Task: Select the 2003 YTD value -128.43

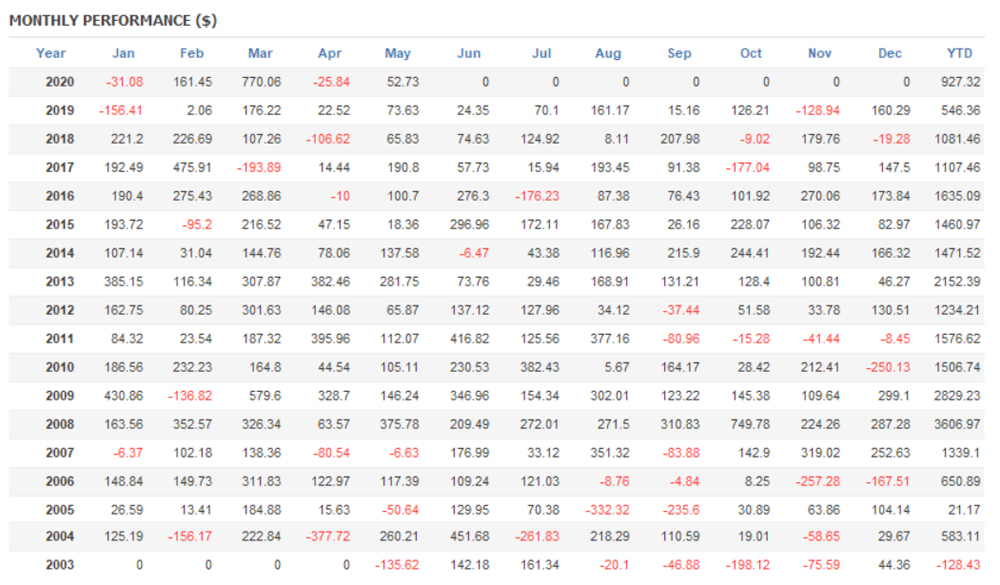Action: [957, 565]
